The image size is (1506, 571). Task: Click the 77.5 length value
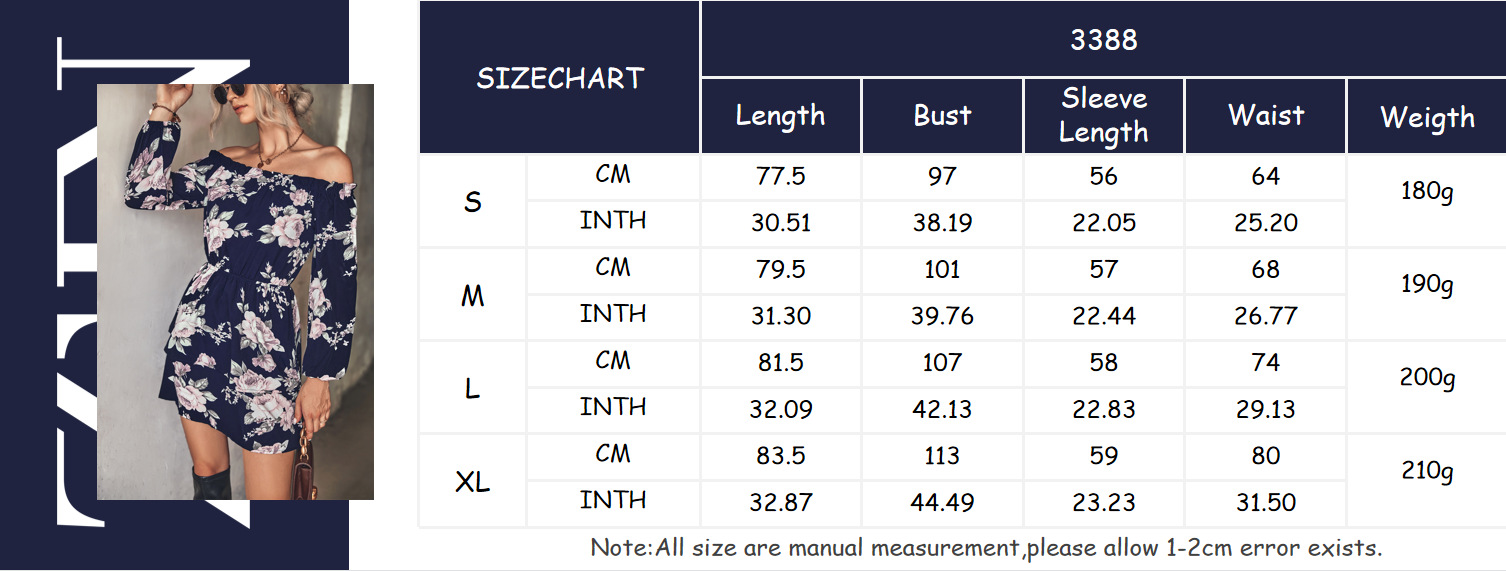click(x=781, y=177)
